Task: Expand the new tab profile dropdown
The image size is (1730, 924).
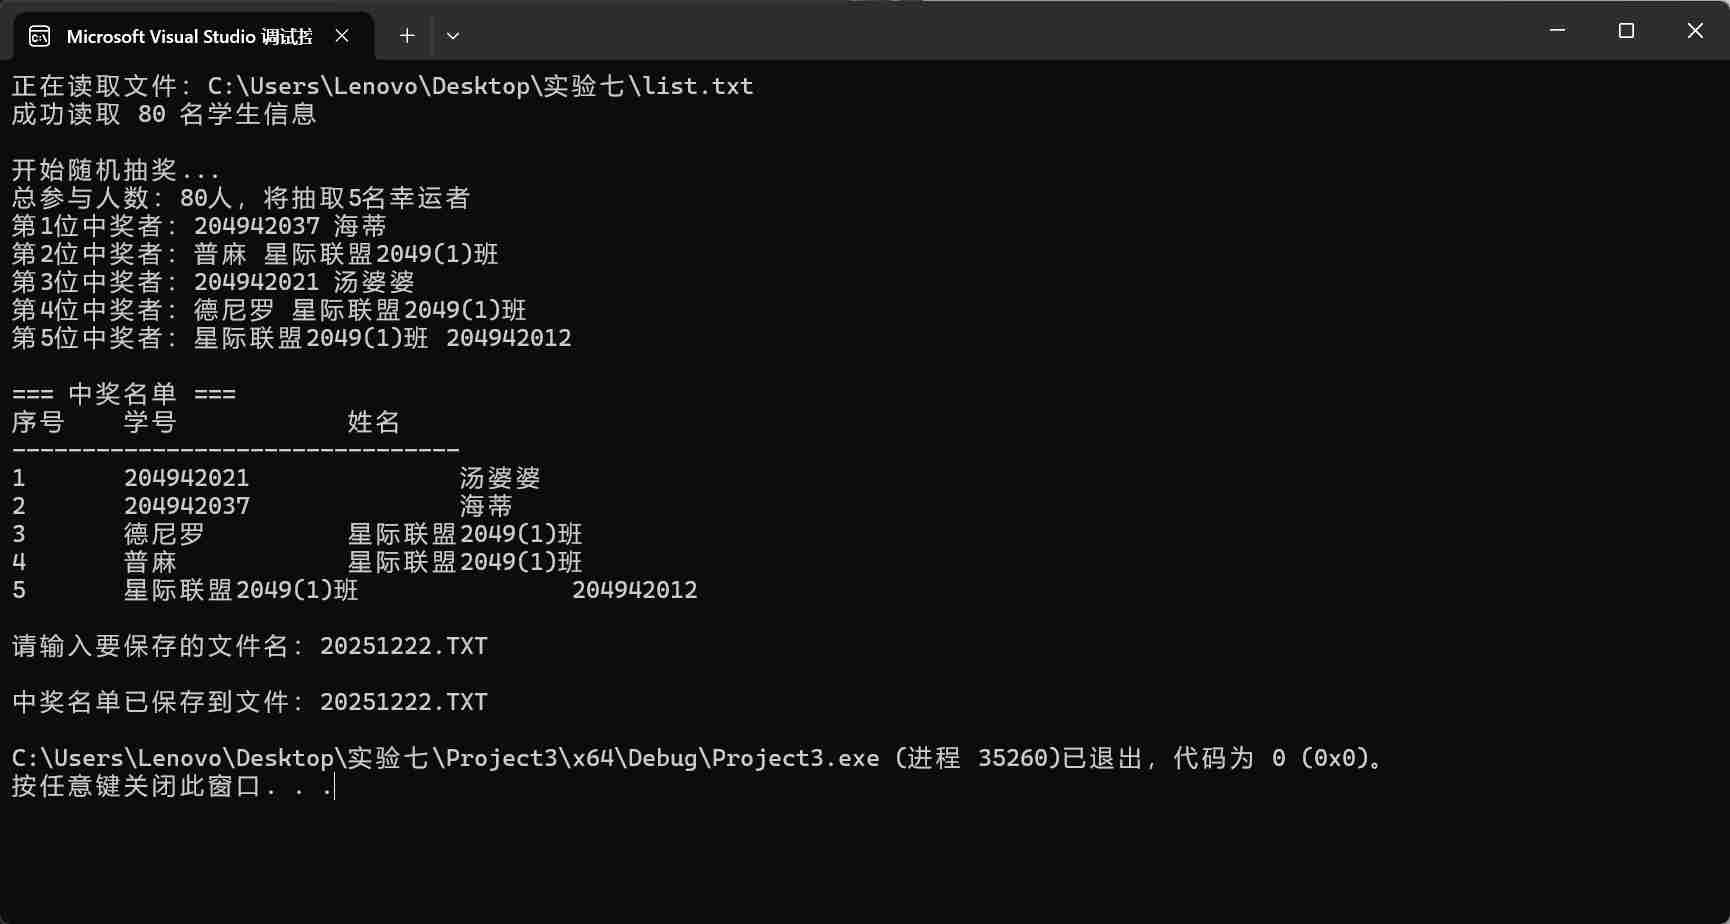Action: [453, 36]
